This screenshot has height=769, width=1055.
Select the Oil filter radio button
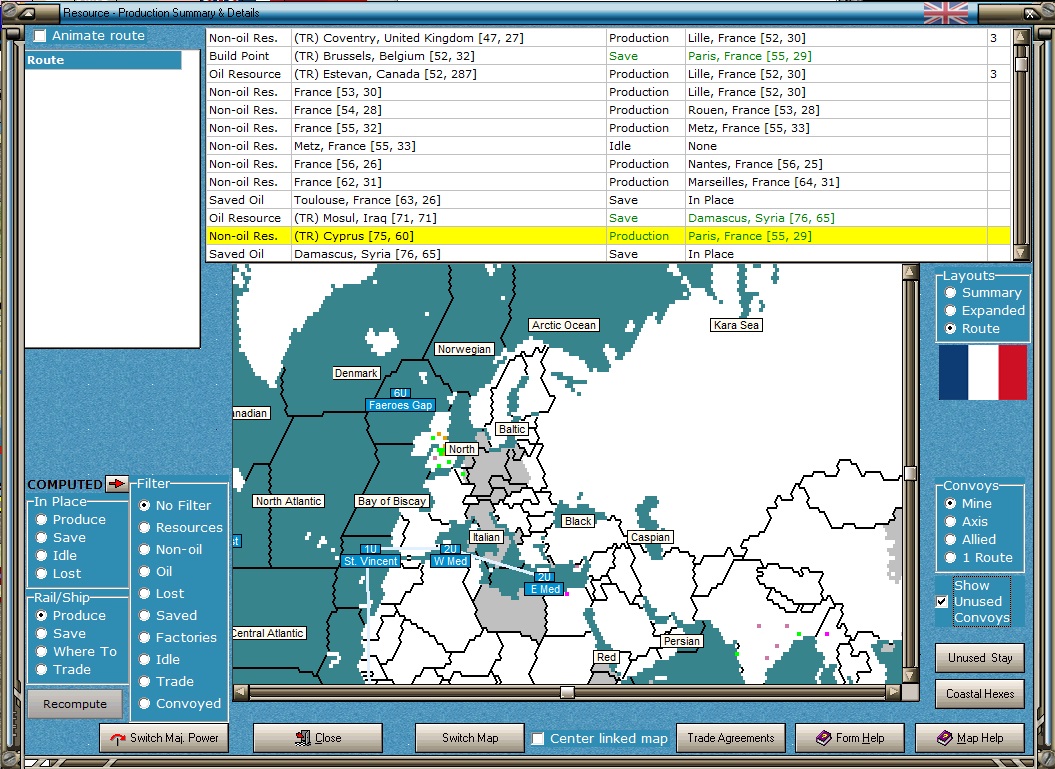[145, 572]
